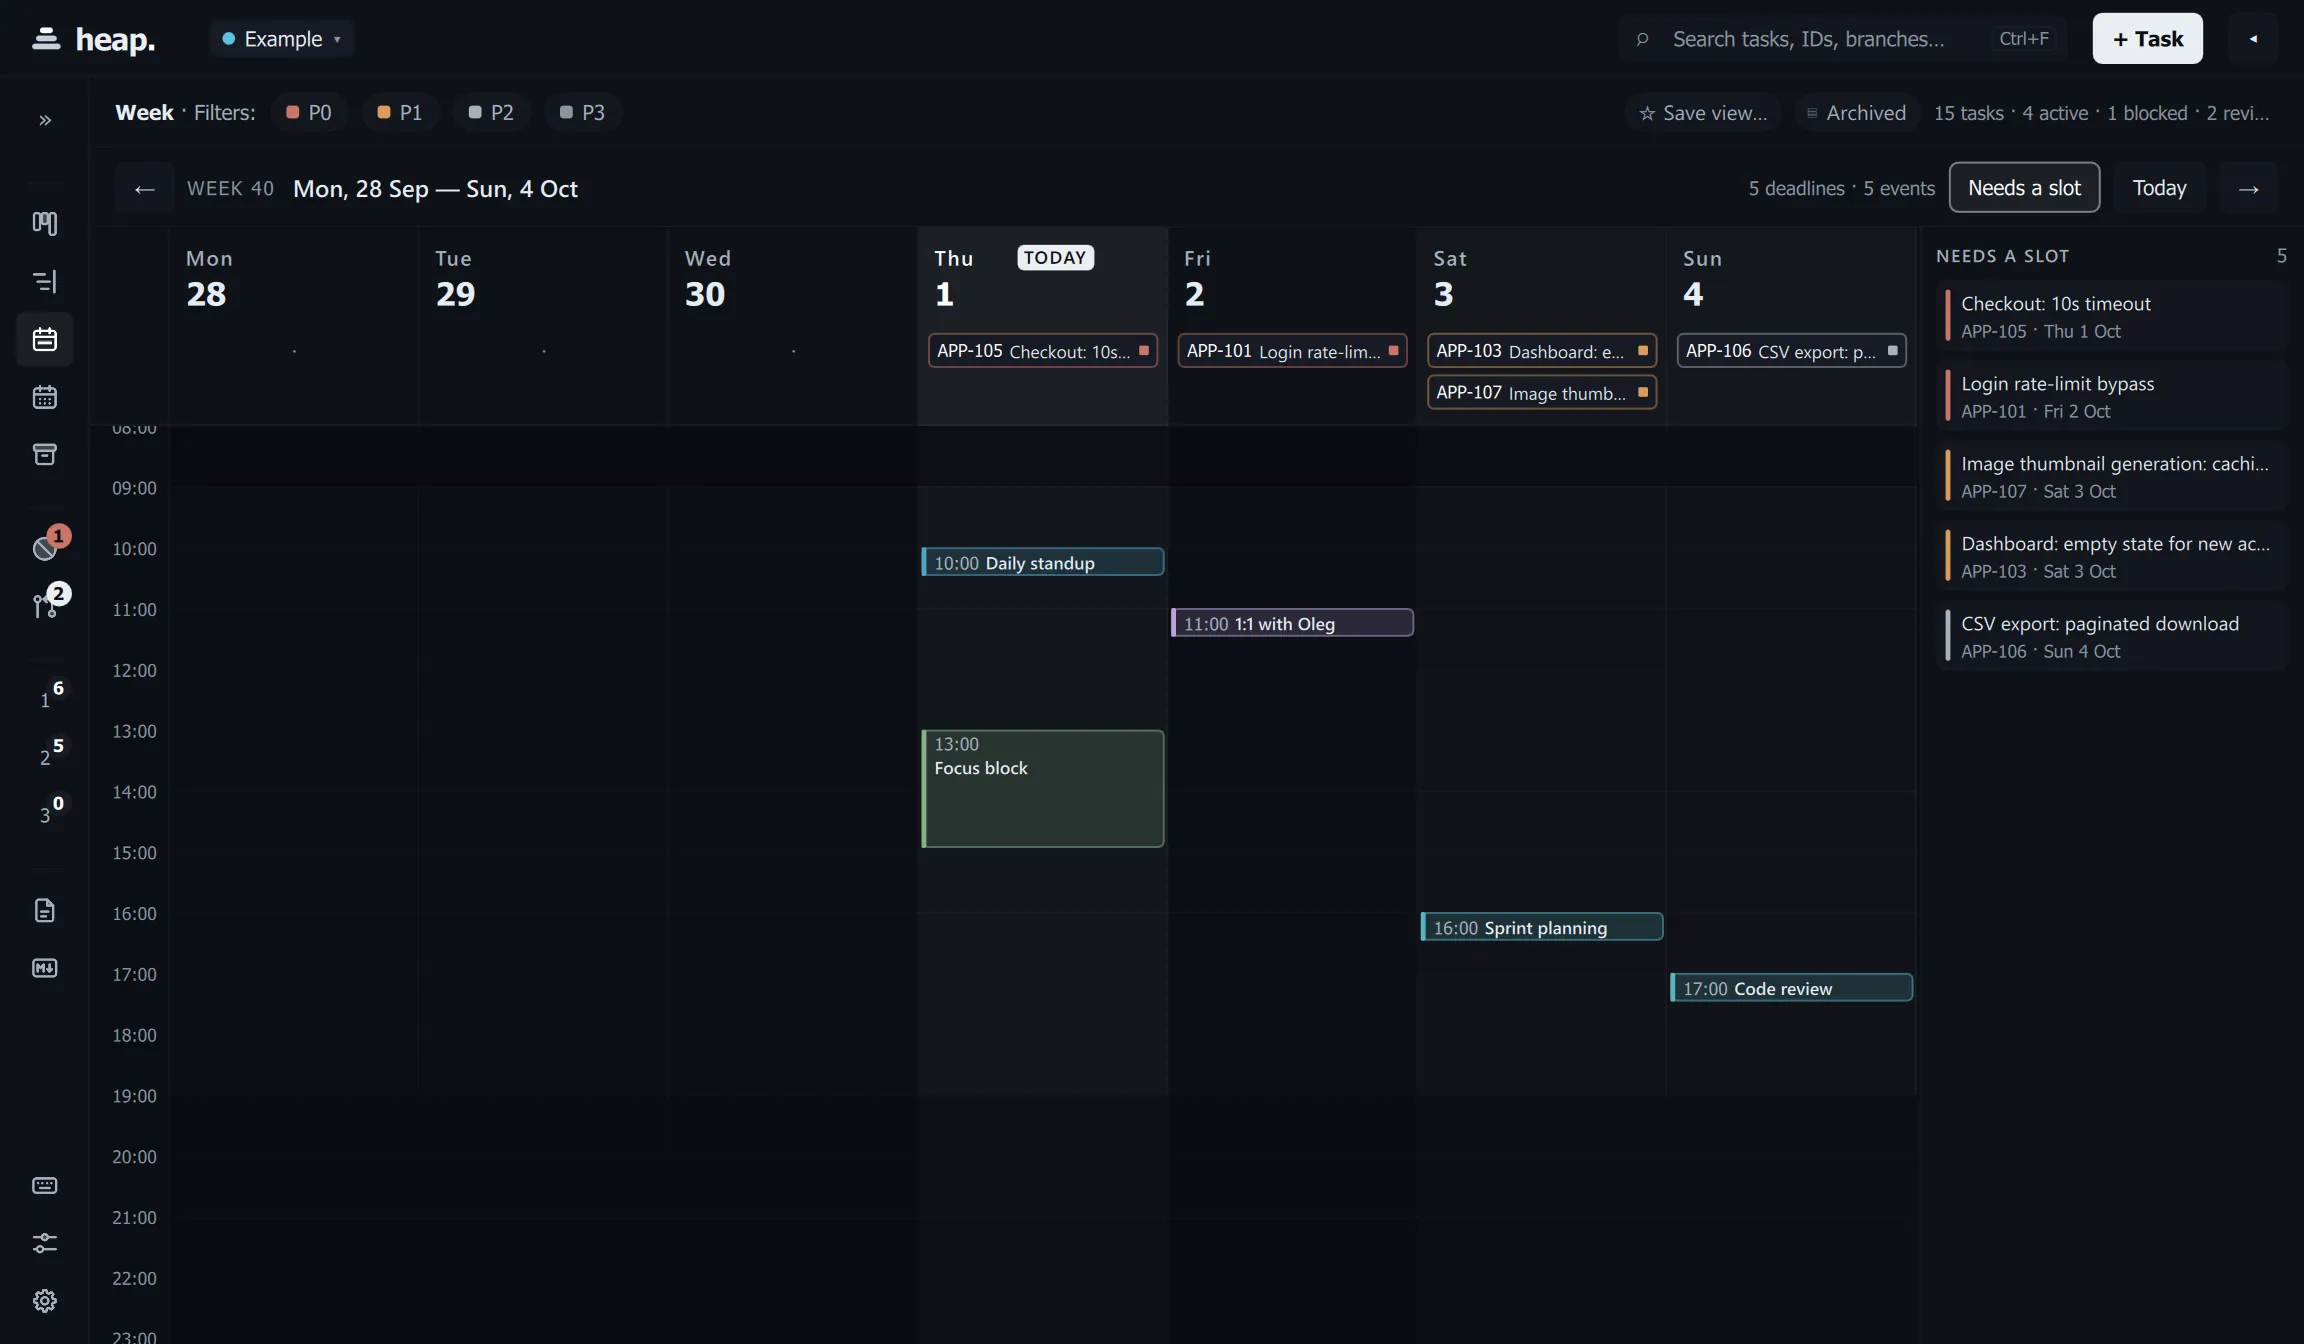Open the document notes icon in sidebar
Image resolution: width=2304 pixels, height=1344 pixels.
45,910
